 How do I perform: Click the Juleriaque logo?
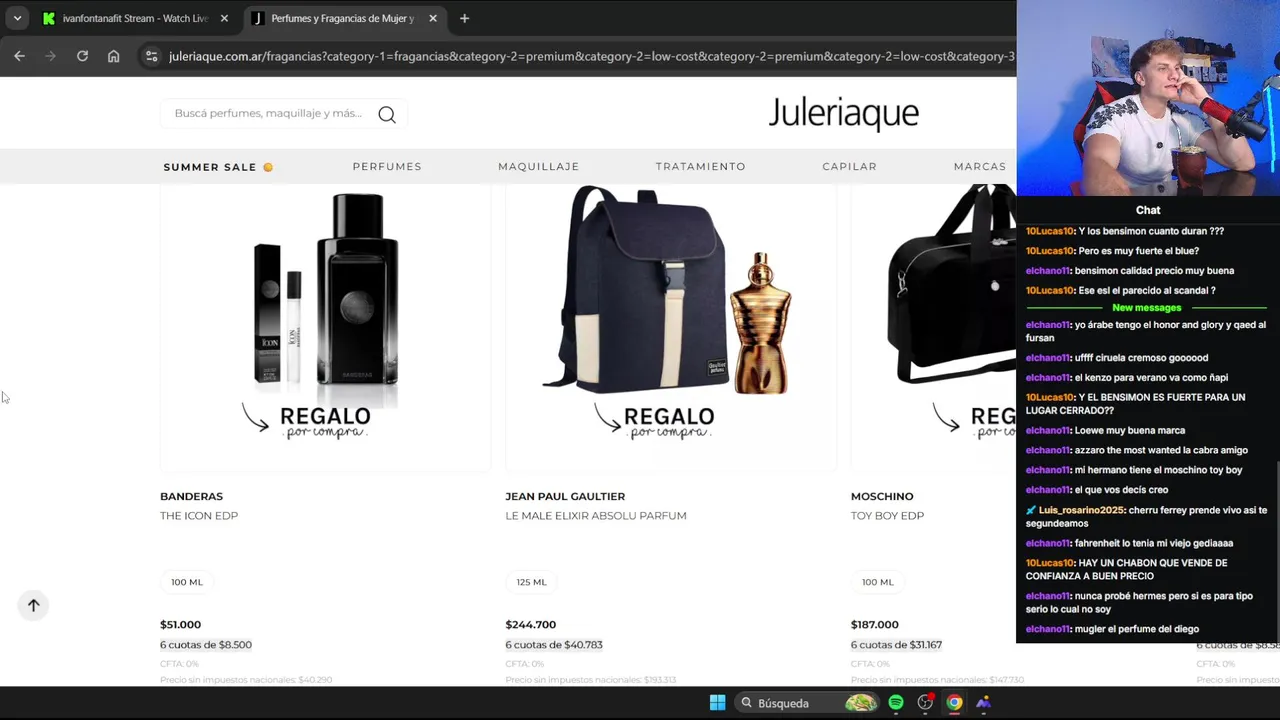pos(843,113)
